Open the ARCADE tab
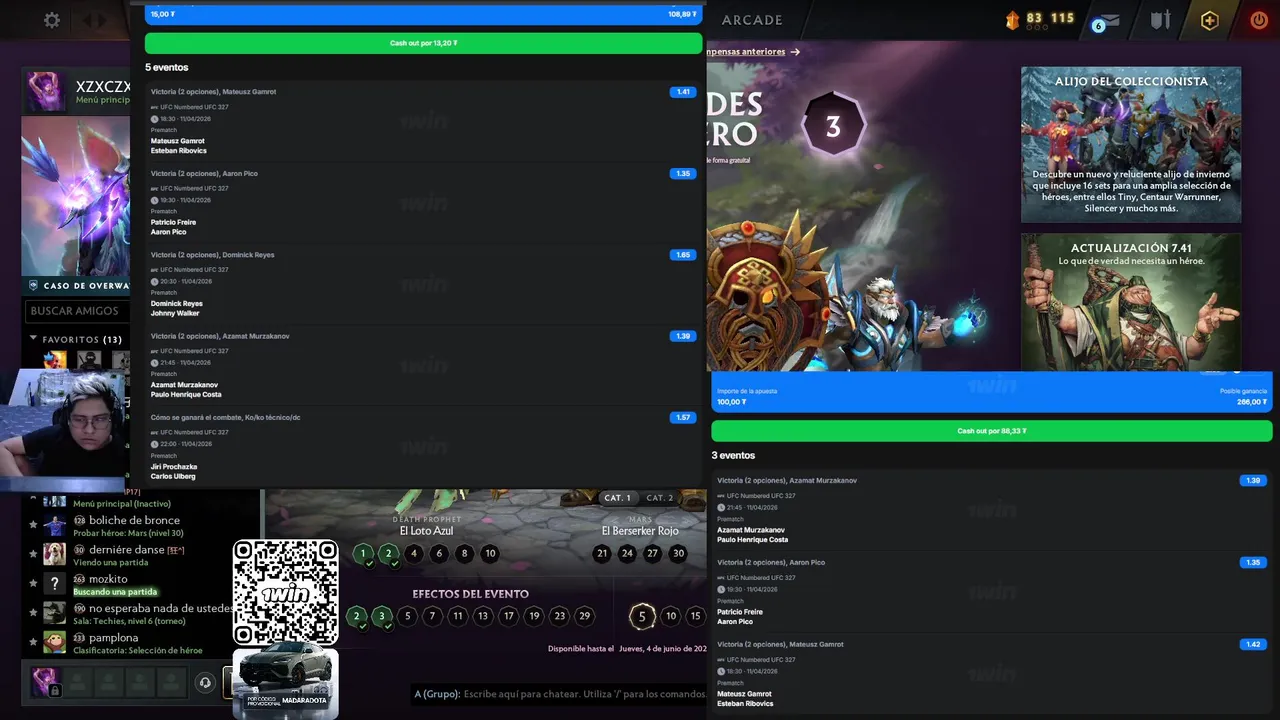The width and height of the screenshot is (1280, 720). pos(752,20)
